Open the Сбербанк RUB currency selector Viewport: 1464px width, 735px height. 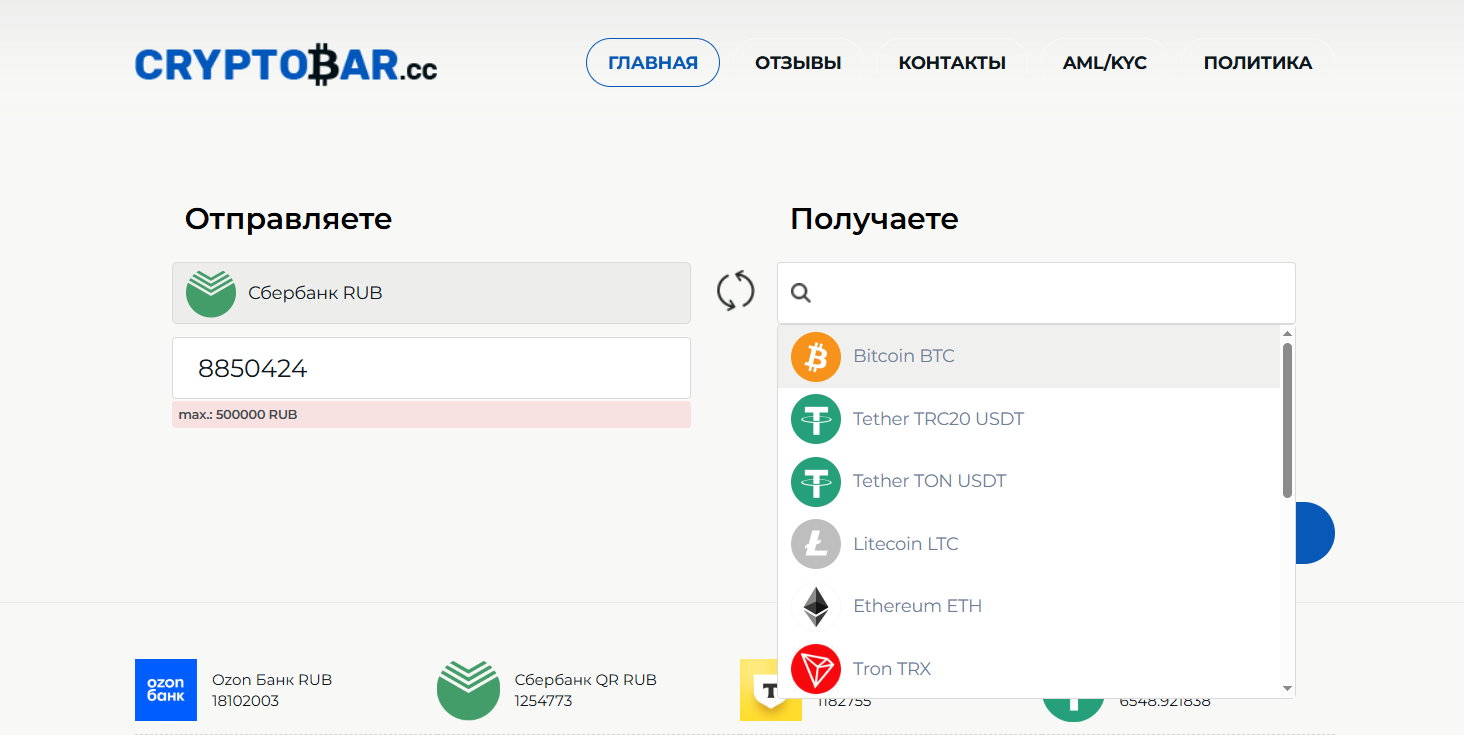pyautogui.click(x=431, y=292)
